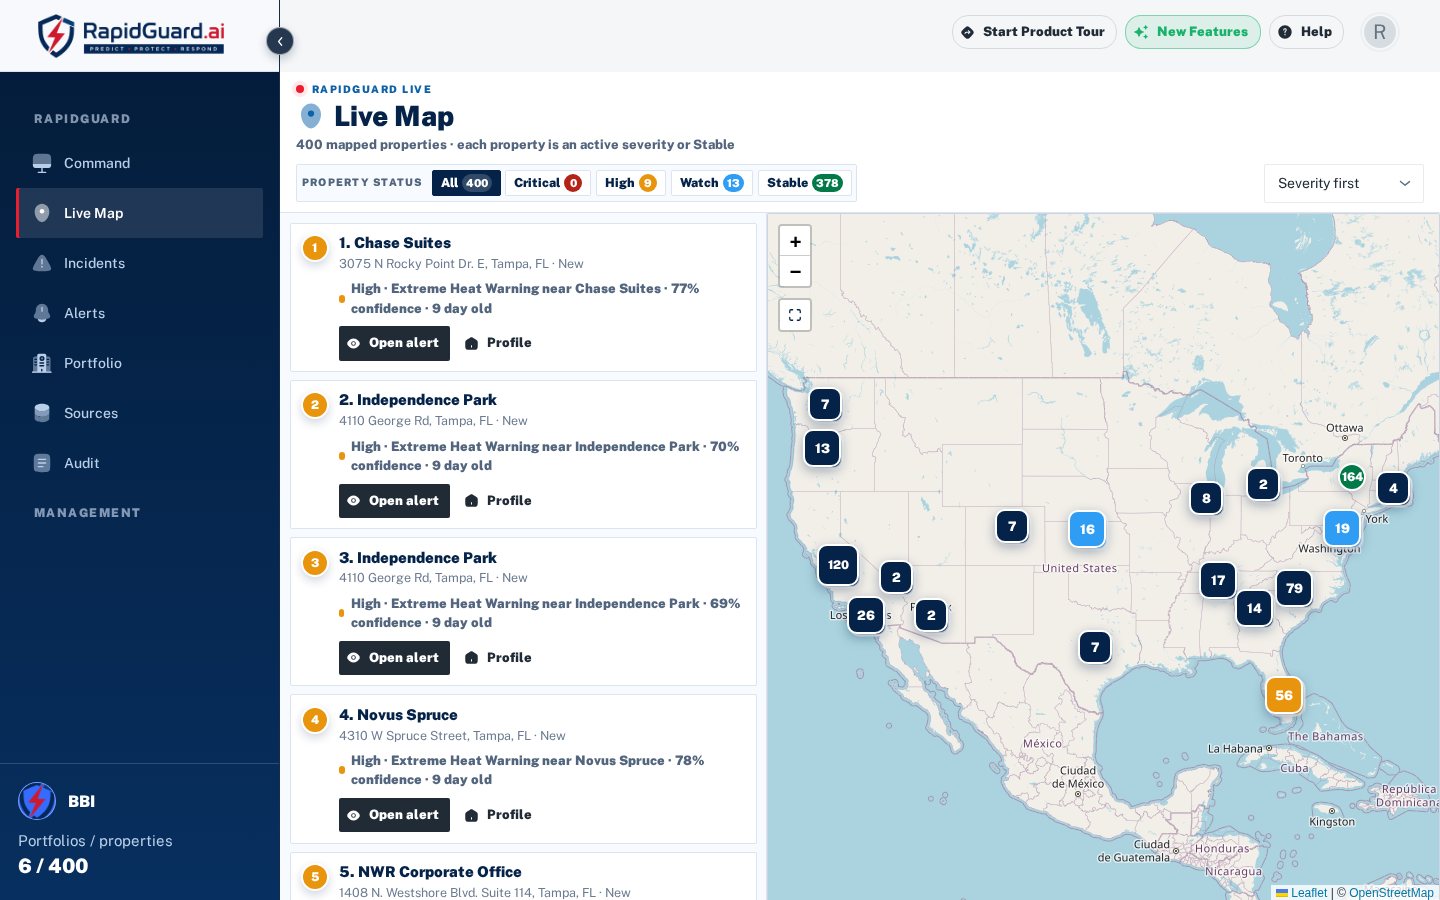Filter properties by Watch status

(x=712, y=183)
